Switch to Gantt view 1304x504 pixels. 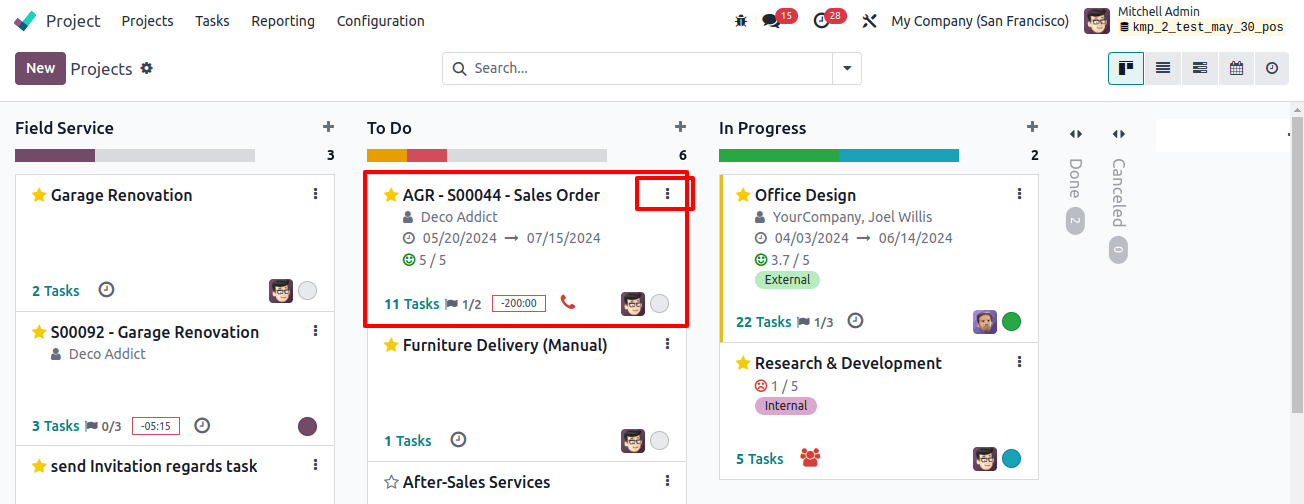pos(1200,68)
